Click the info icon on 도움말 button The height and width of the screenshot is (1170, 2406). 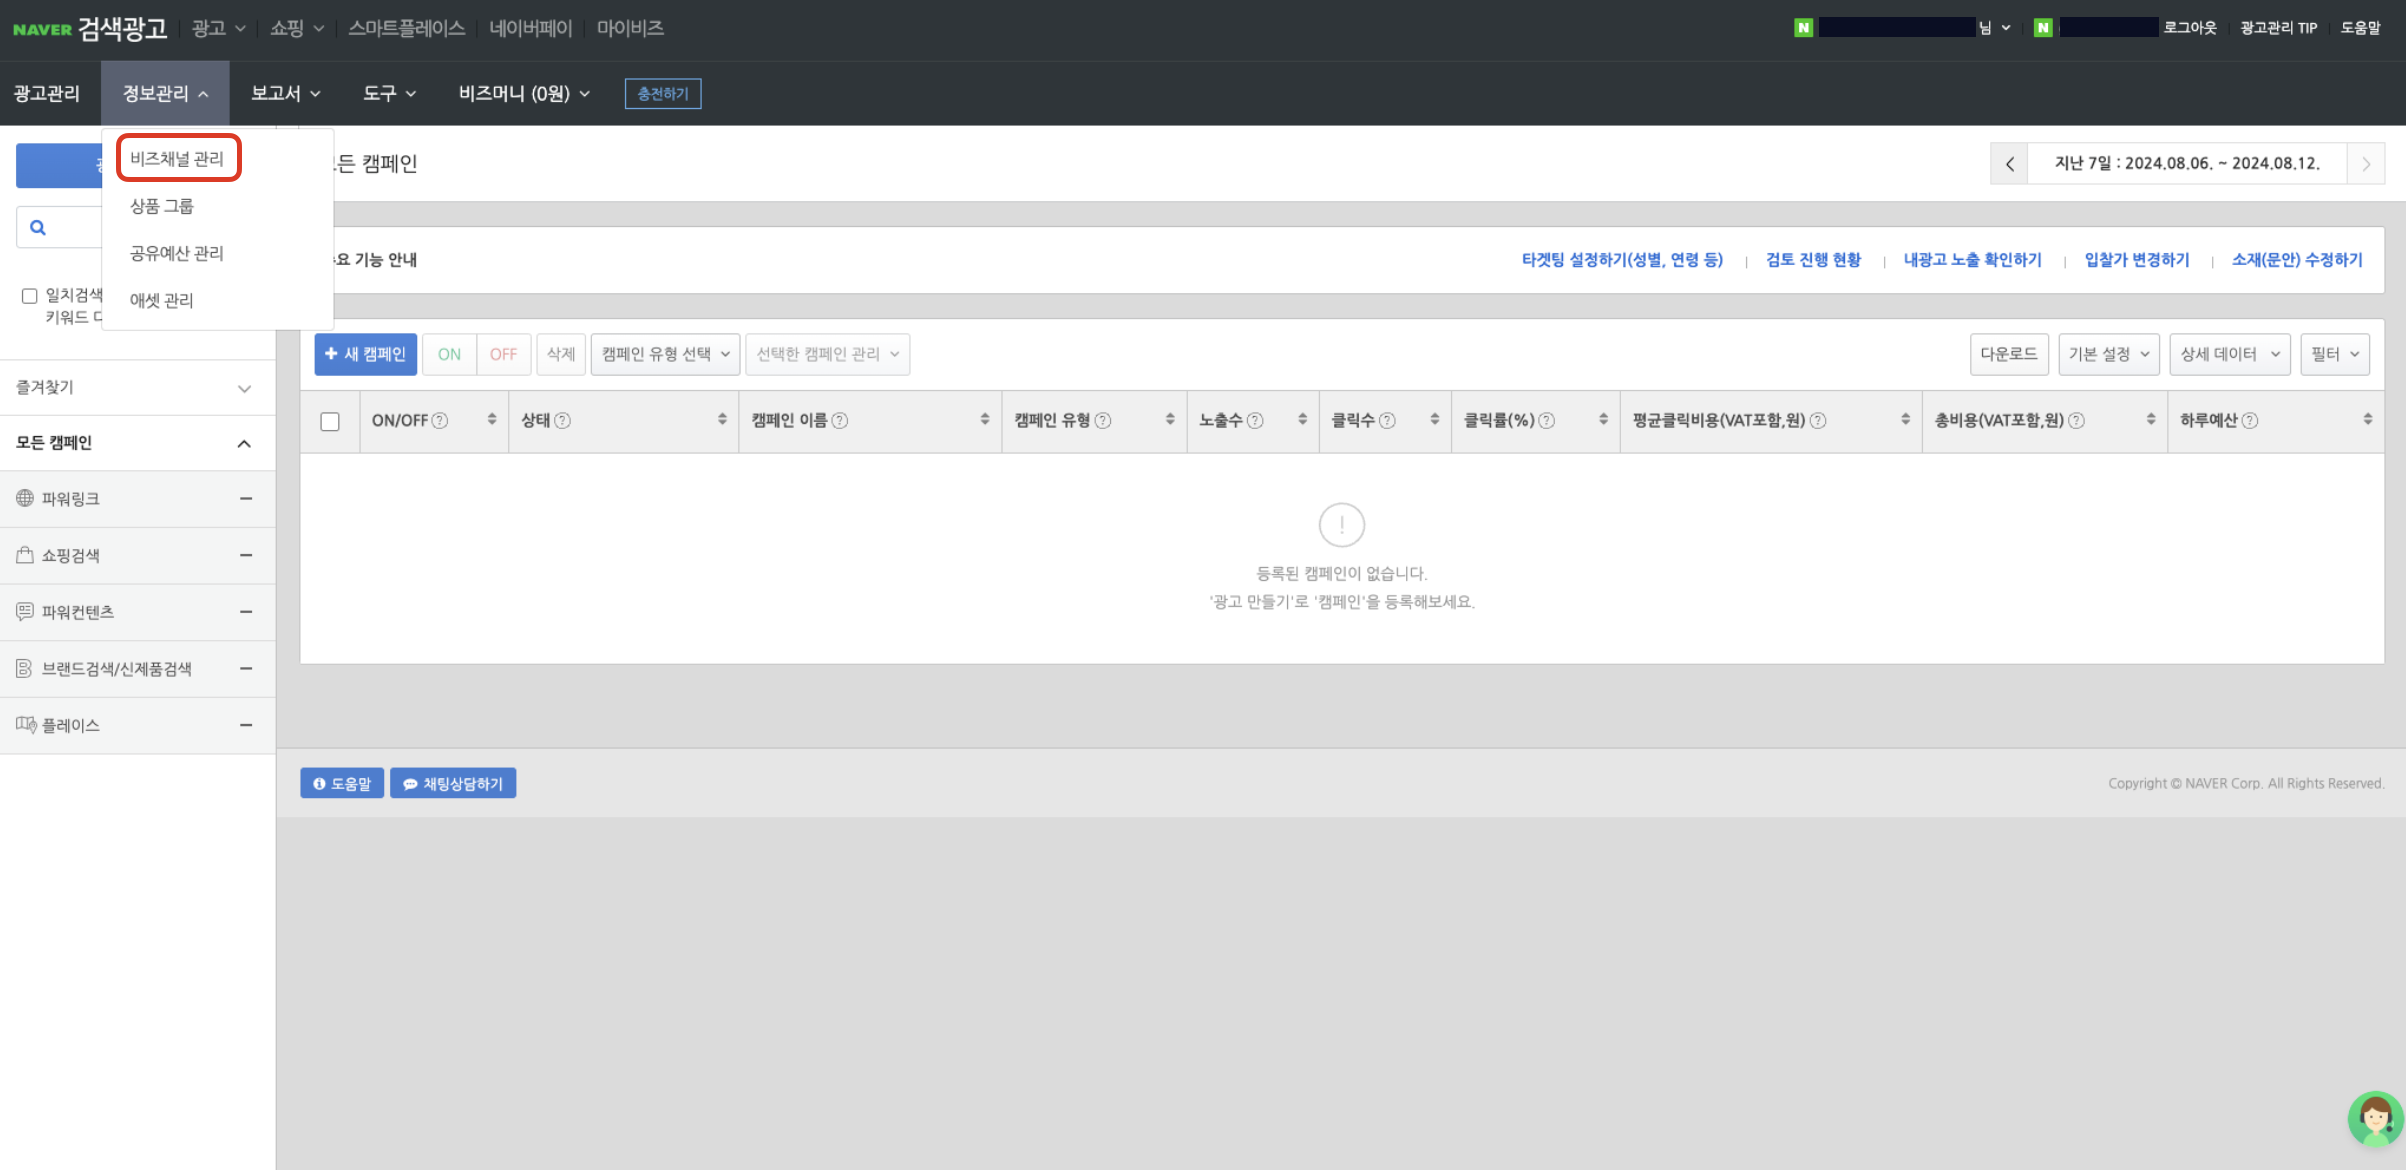pos(319,783)
